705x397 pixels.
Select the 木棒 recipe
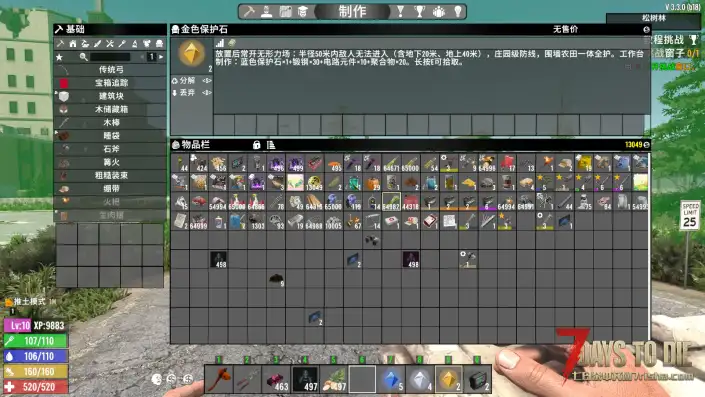(x=110, y=122)
